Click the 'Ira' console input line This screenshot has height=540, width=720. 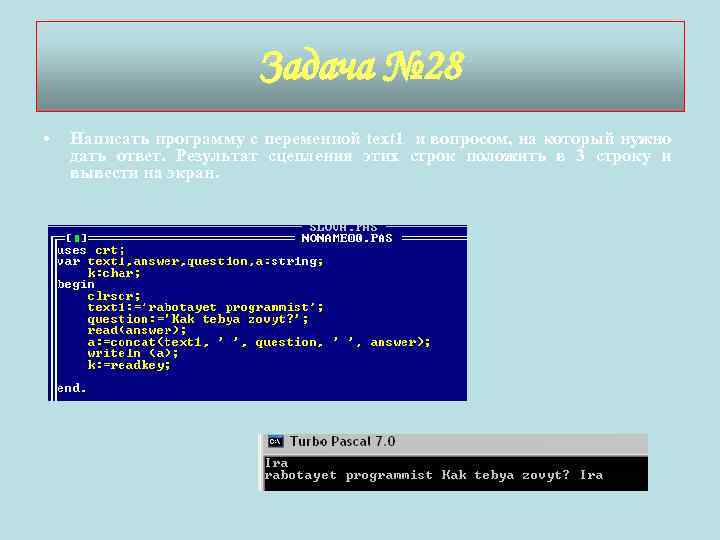pyautogui.click(x=276, y=463)
